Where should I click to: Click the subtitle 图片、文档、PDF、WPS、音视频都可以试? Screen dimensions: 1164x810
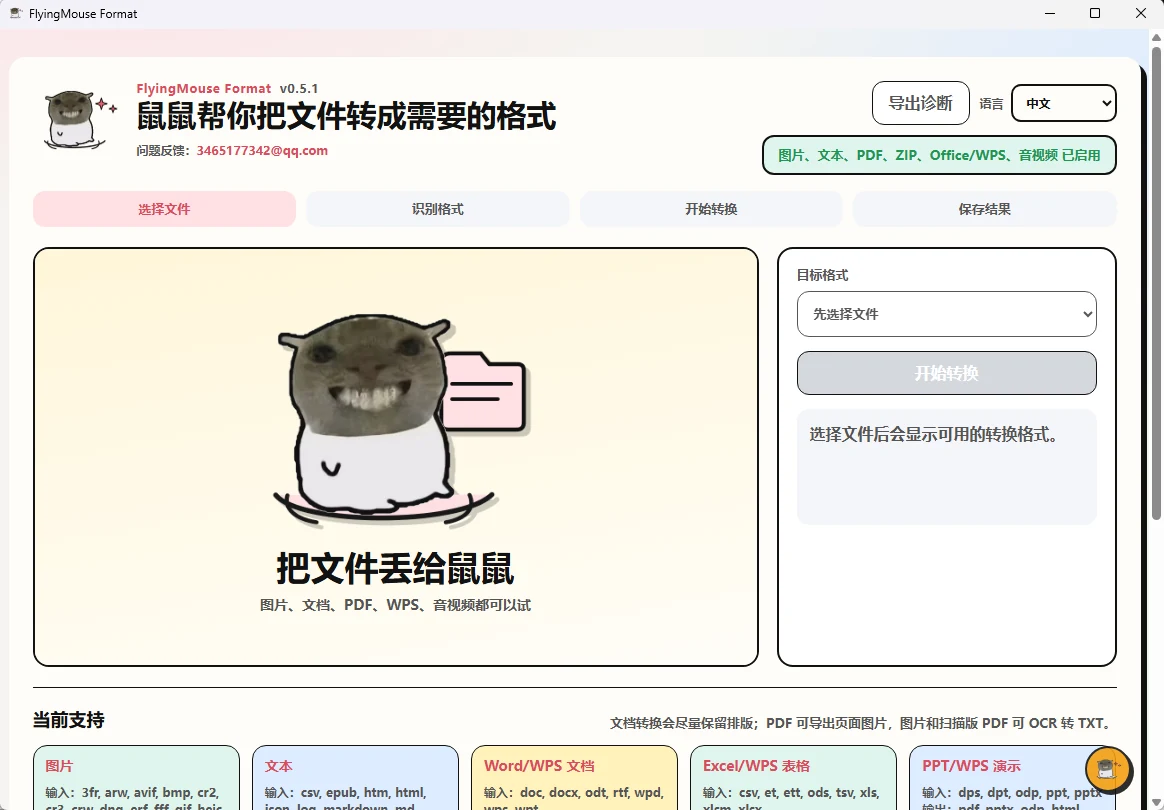(x=395, y=605)
